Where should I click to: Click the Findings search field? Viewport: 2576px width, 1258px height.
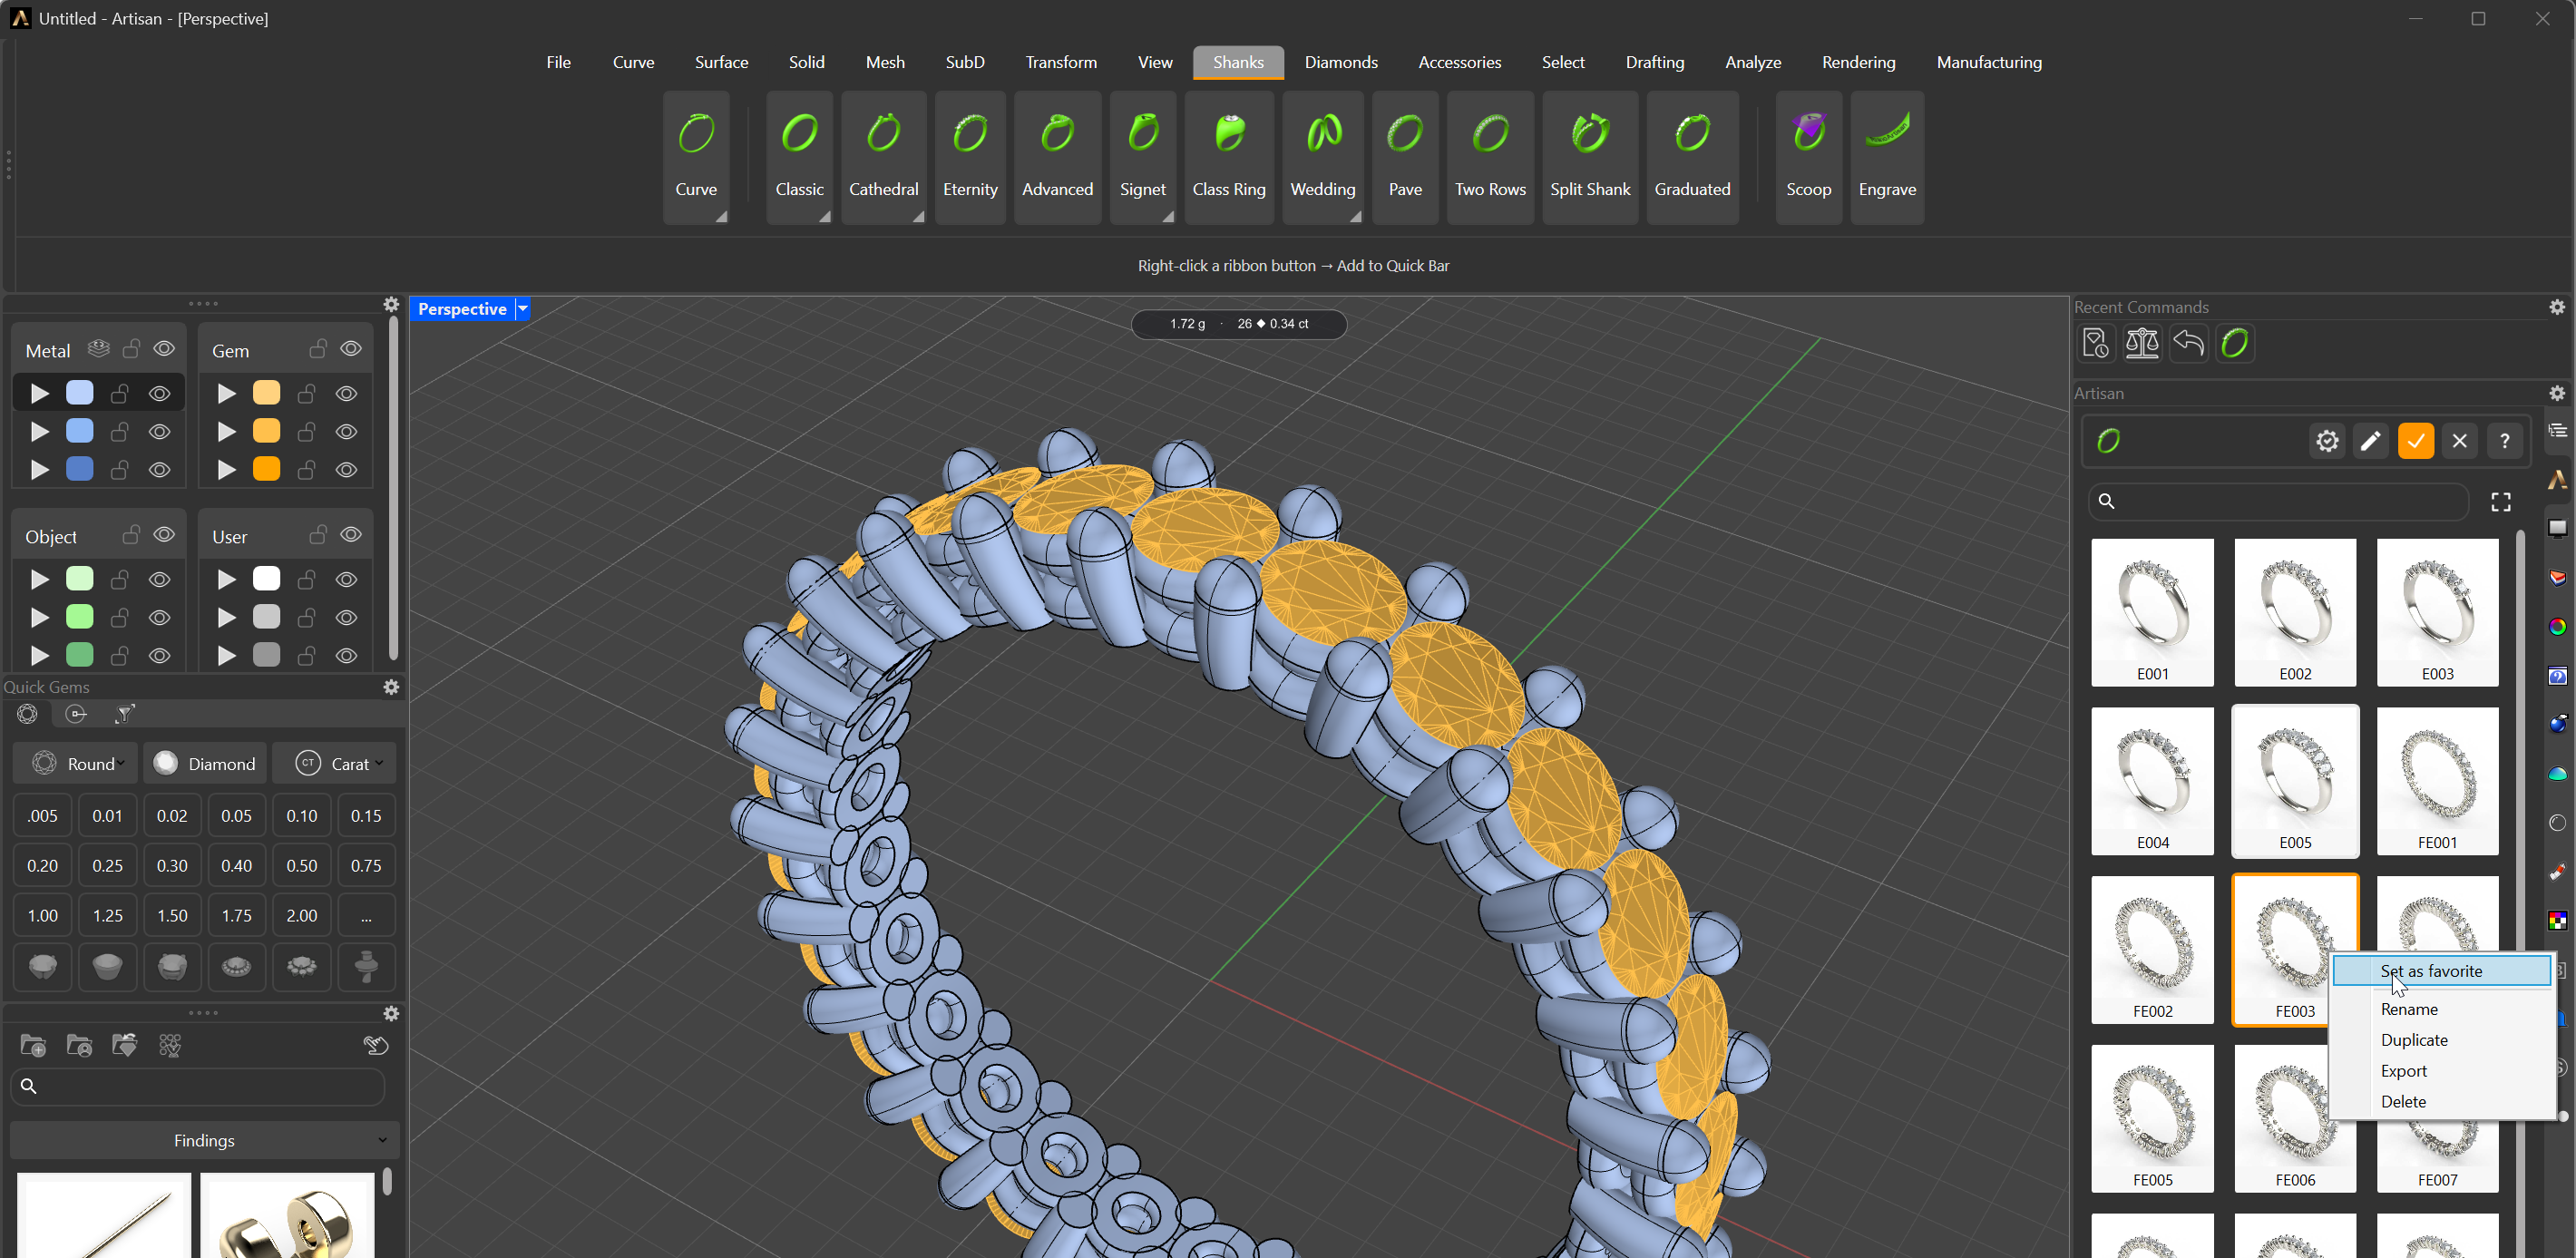tap(197, 1087)
